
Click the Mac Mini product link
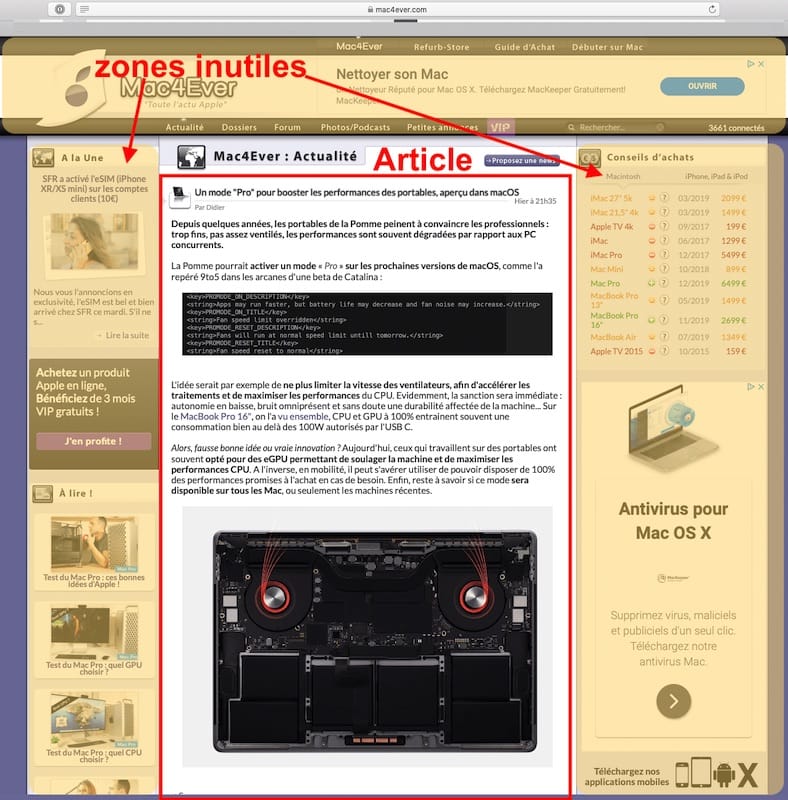coord(606,269)
